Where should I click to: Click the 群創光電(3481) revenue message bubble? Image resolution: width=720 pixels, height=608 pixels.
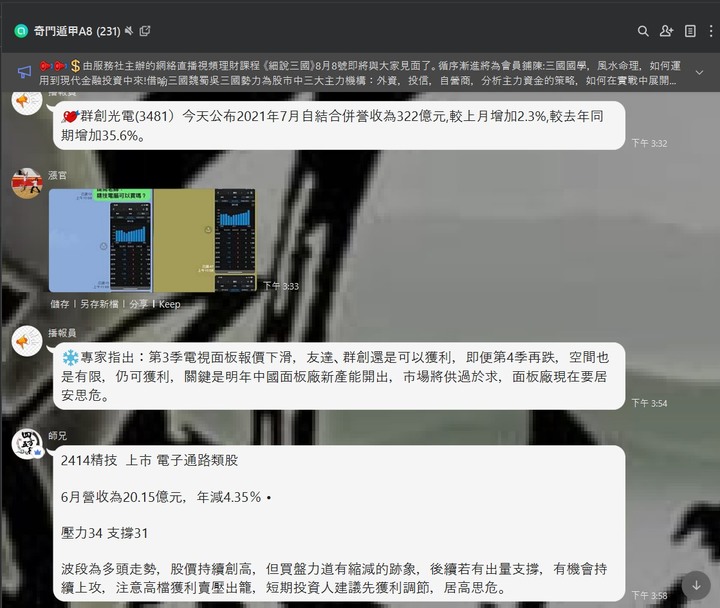(339, 125)
